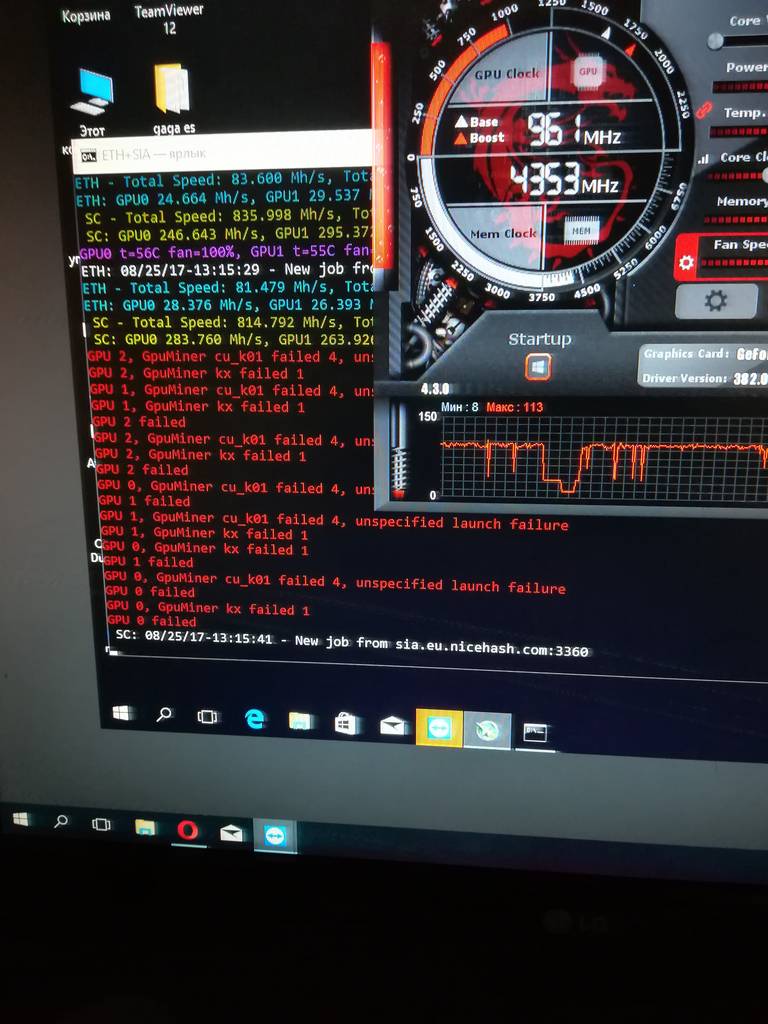Click the signal bars icon beside Core Clock

[x=703, y=159]
